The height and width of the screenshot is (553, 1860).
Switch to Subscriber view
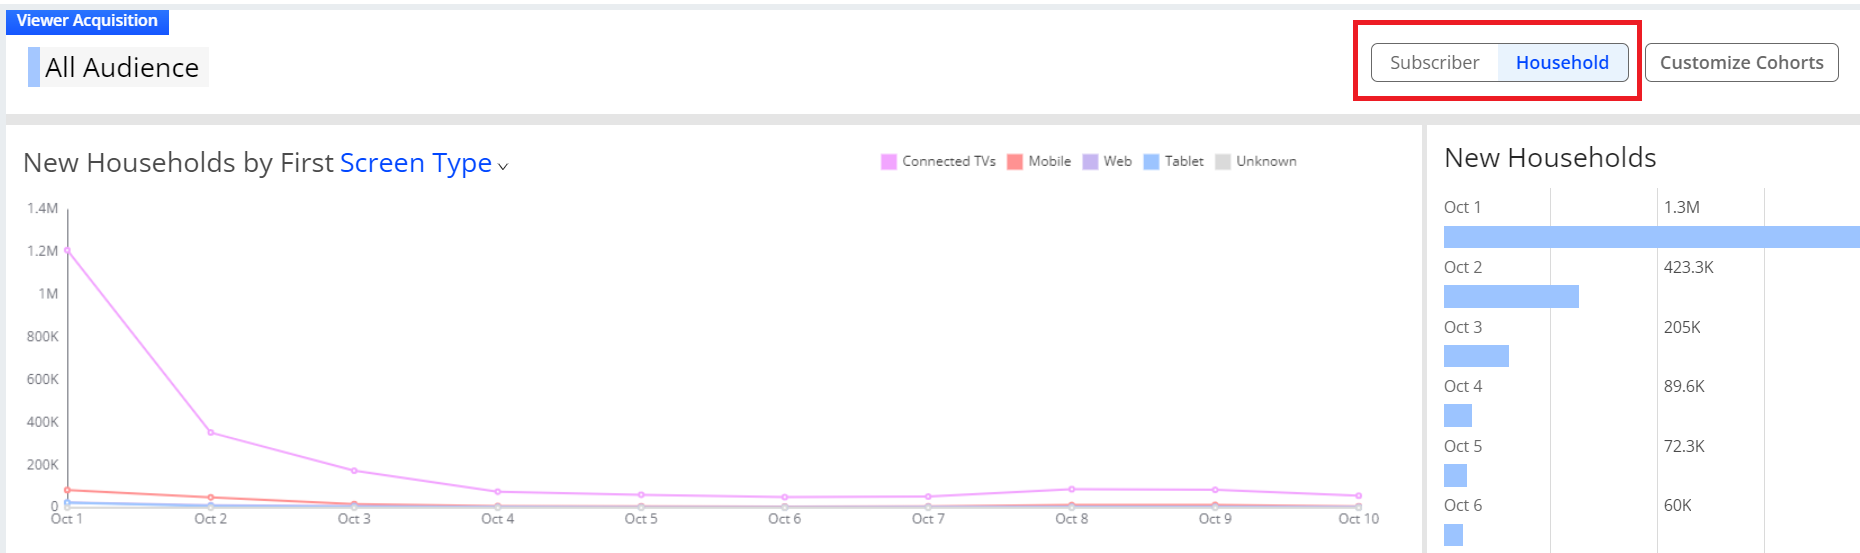coord(1434,62)
